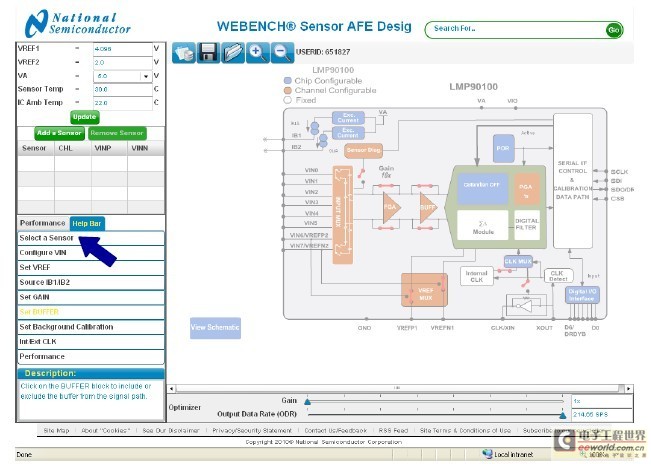Click the green Update button
The height and width of the screenshot is (464, 651).
tap(85, 117)
